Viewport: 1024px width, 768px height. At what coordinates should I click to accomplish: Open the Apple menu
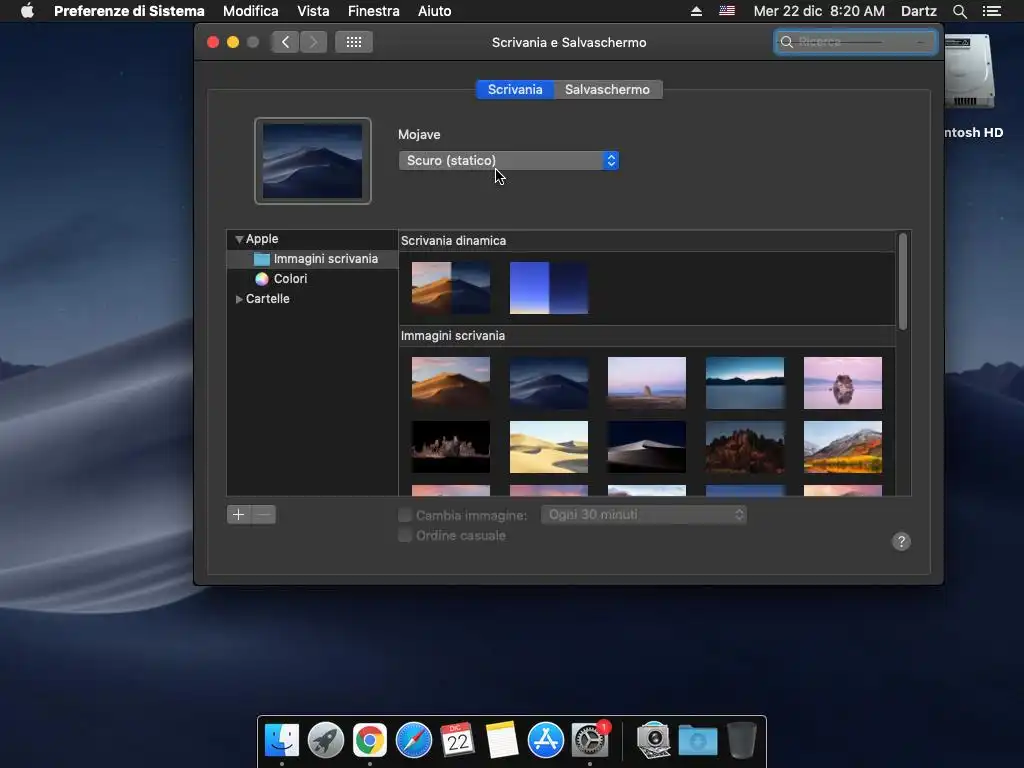pos(27,11)
